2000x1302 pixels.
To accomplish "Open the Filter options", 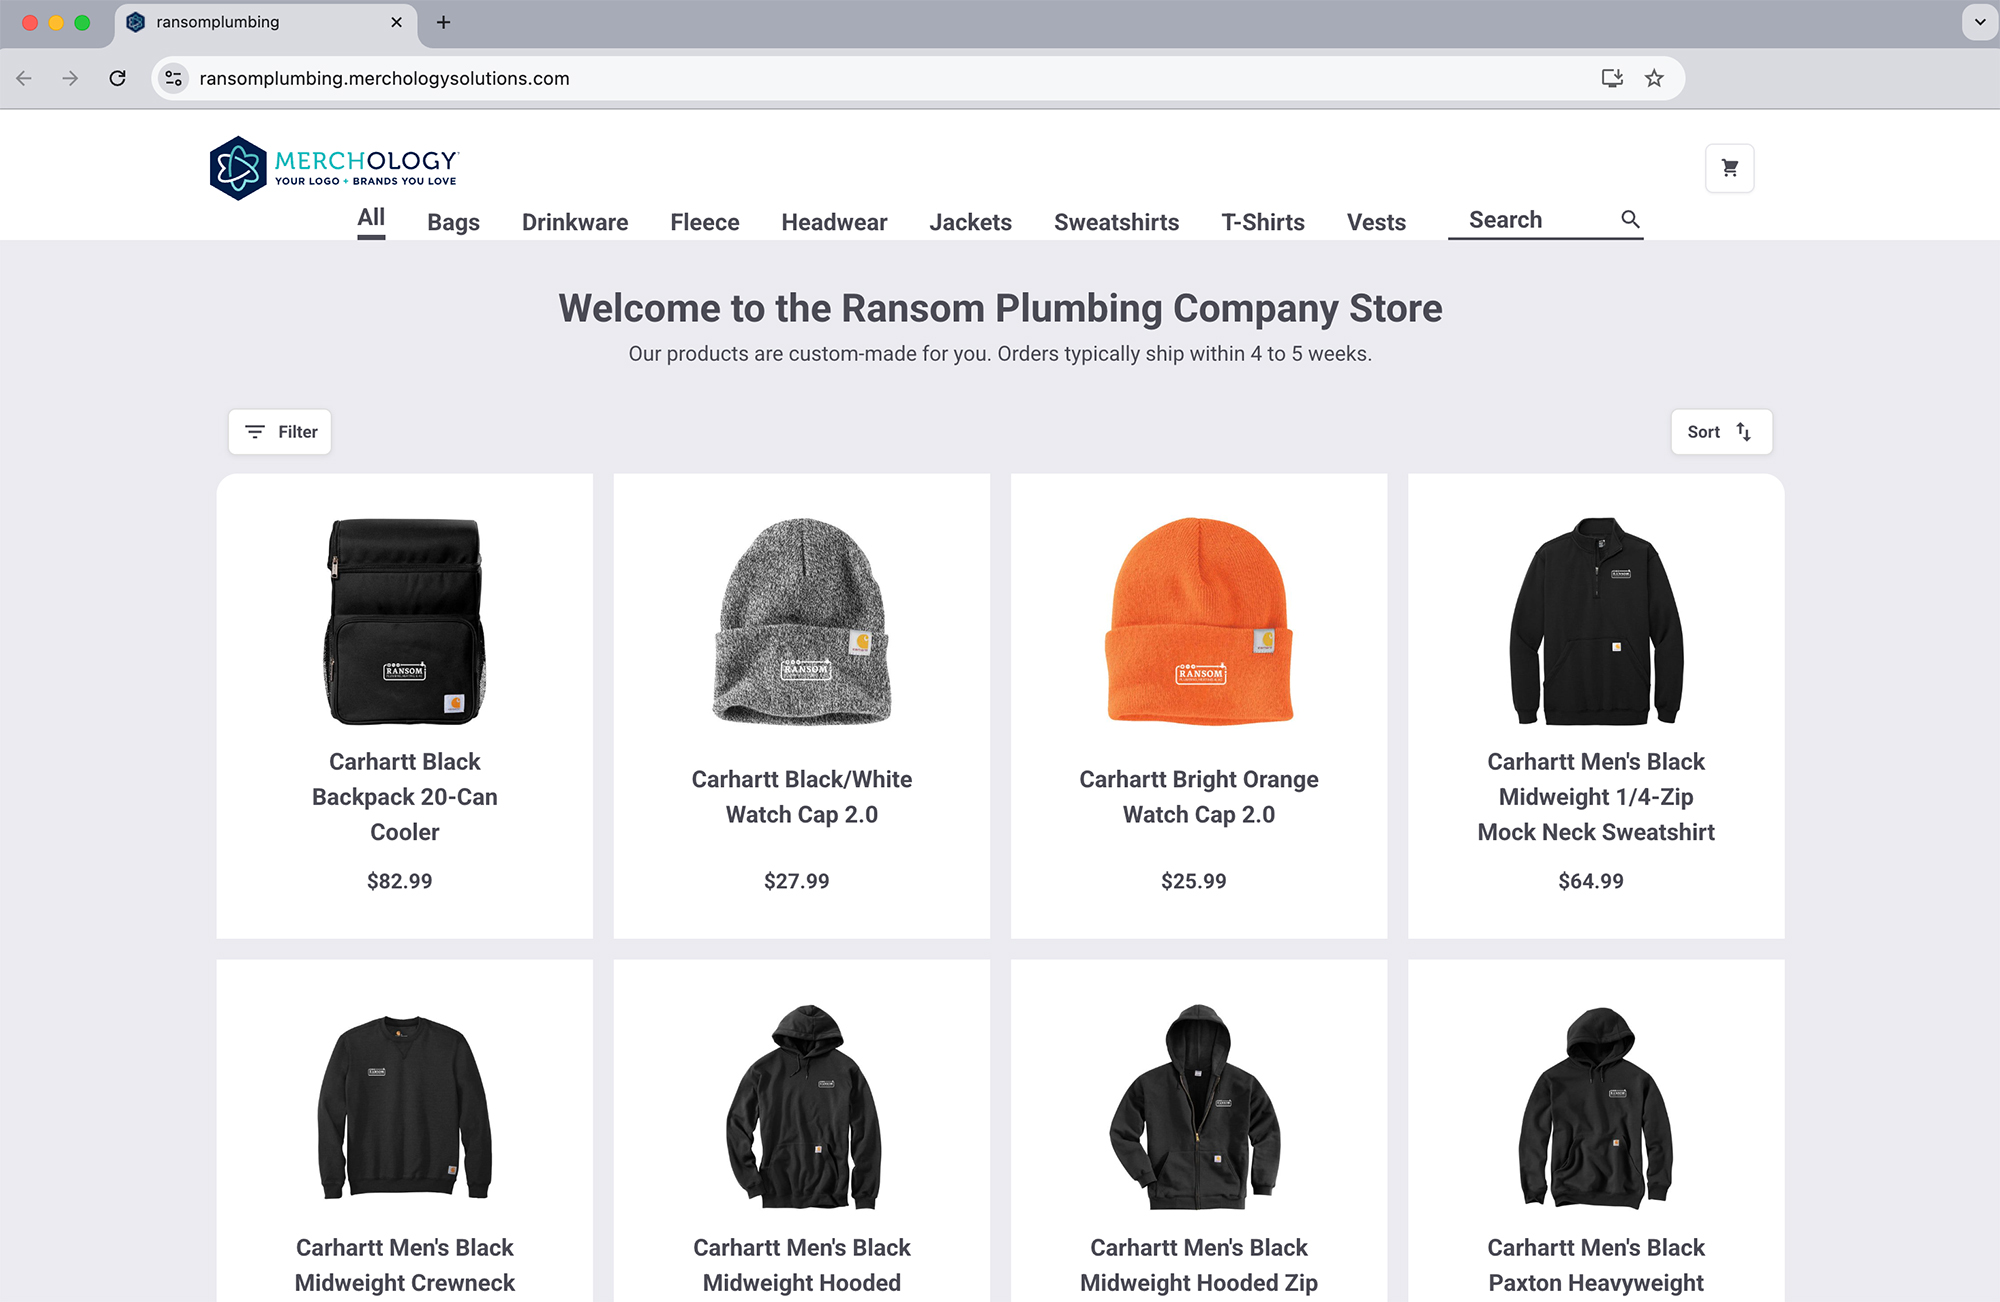I will [x=280, y=432].
